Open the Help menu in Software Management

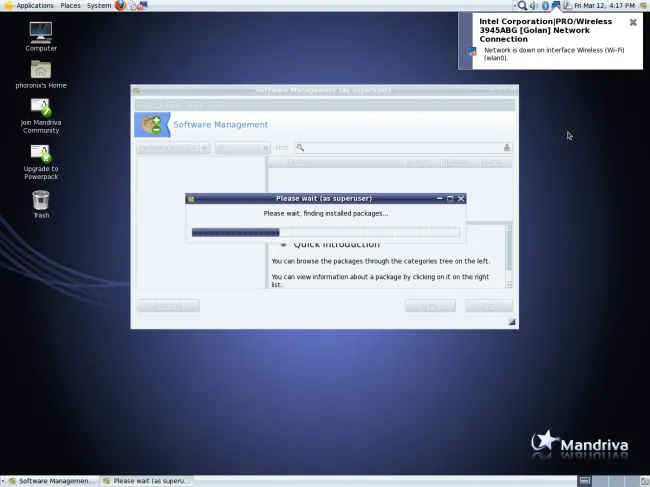(x=215, y=105)
